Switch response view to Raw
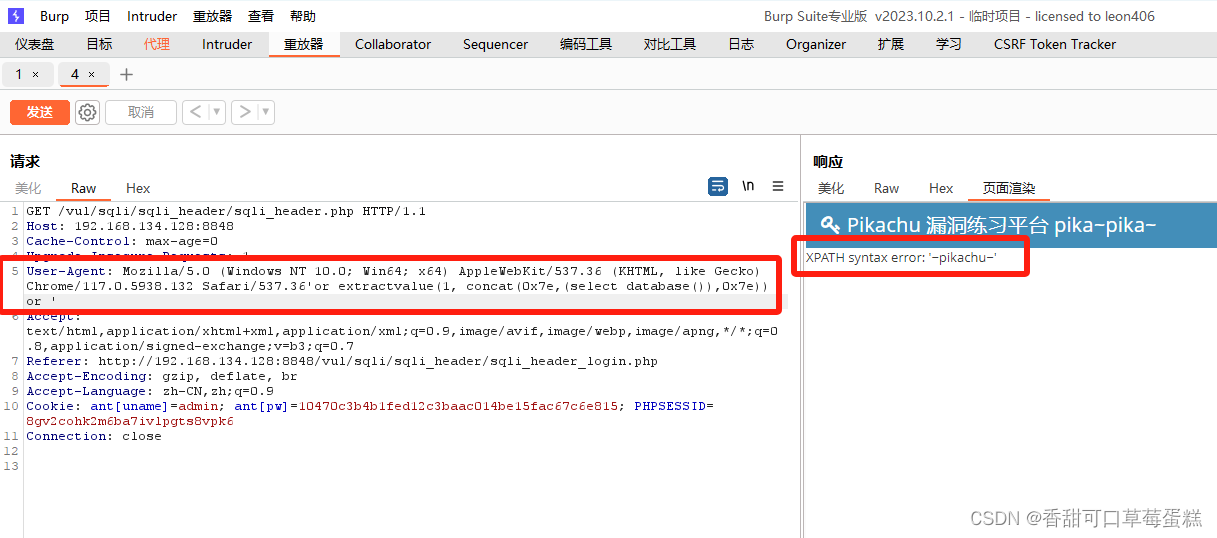This screenshot has height=538, width=1217. click(x=886, y=188)
